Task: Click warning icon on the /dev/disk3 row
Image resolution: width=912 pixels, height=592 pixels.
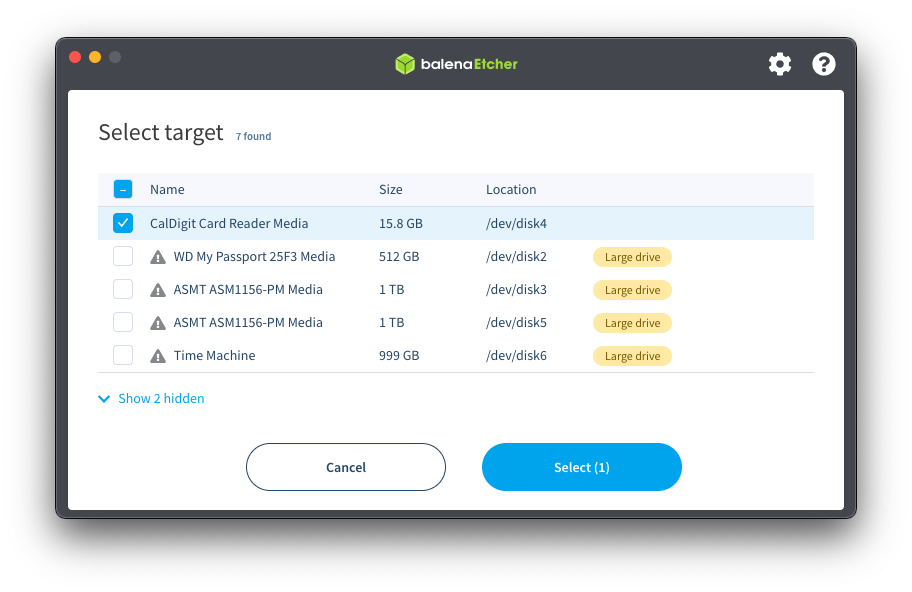Action: point(158,290)
